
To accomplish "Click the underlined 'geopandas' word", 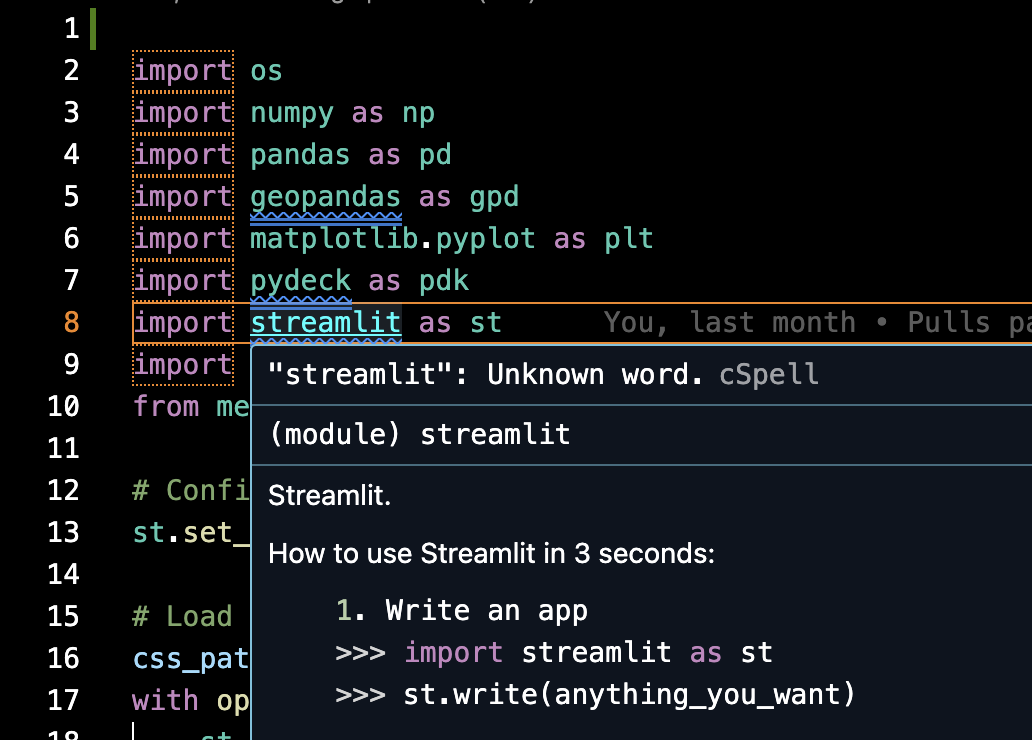I will (325, 198).
